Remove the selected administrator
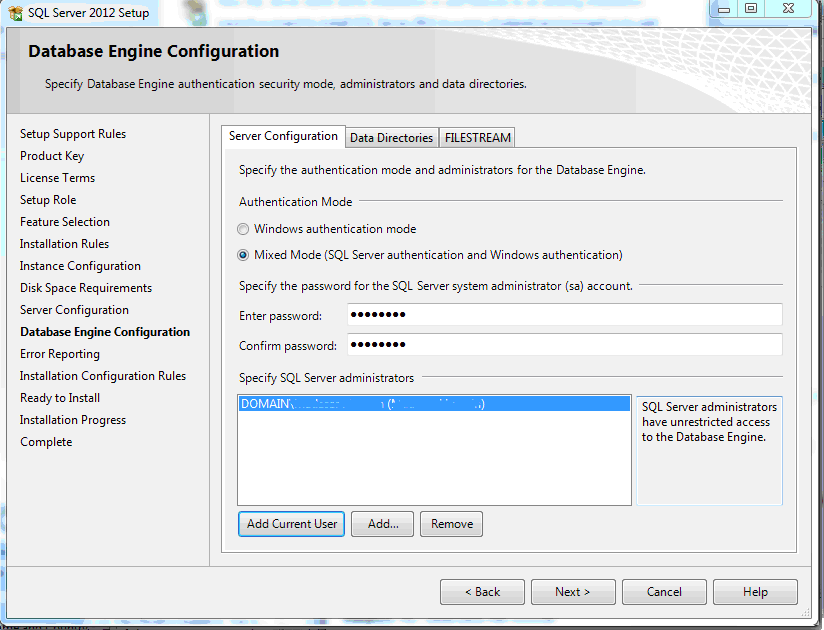This screenshot has width=824, height=630. 452,524
